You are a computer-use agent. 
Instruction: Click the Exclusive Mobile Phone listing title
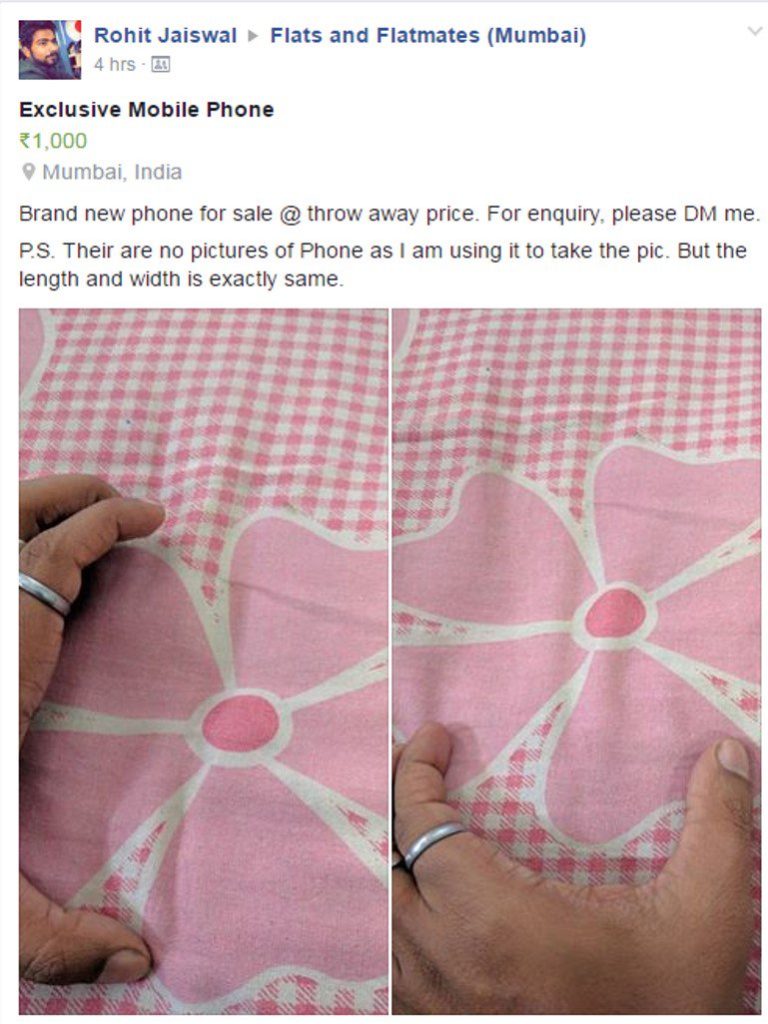[146, 110]
